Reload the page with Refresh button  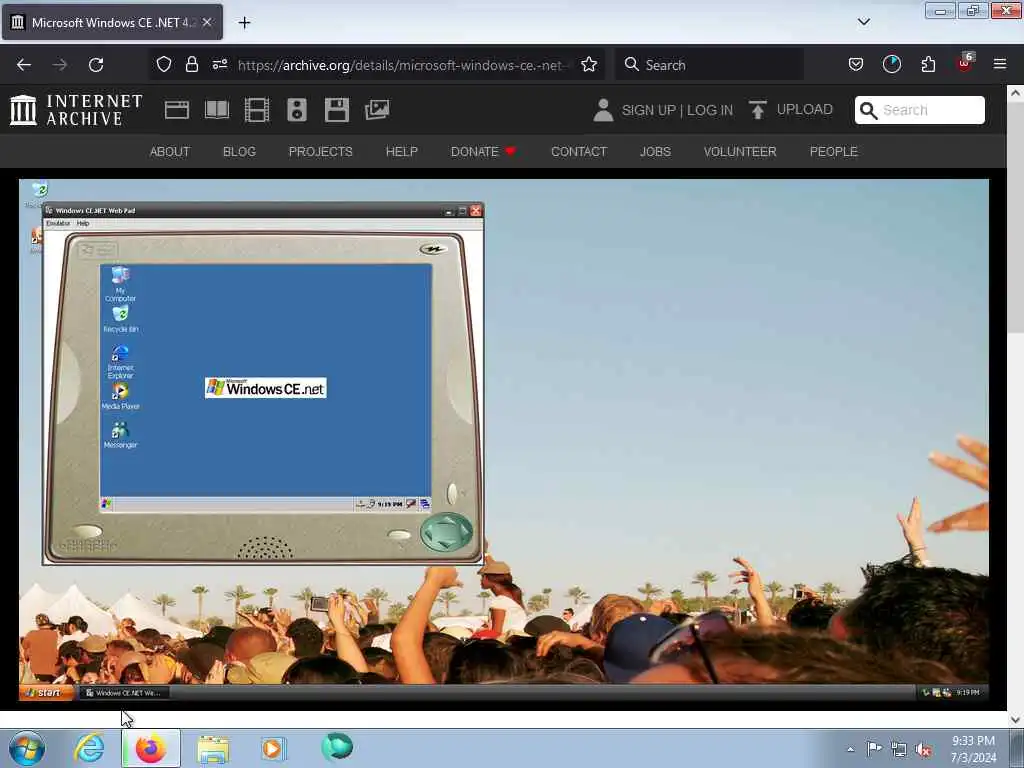click(96, 65)
